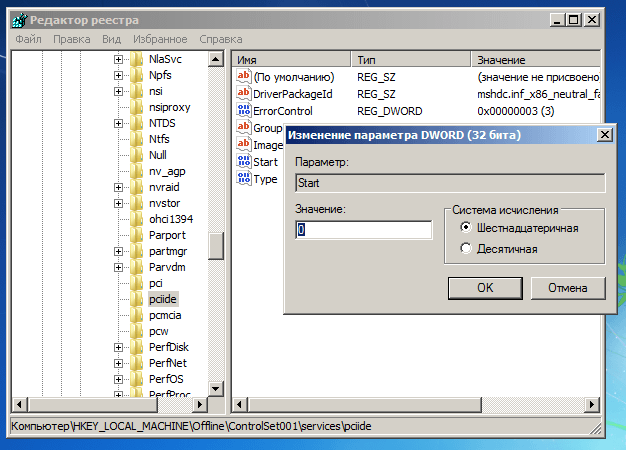626x450 pixels.
Task: Open the Файл menu
Action: (x=29, y=39)
